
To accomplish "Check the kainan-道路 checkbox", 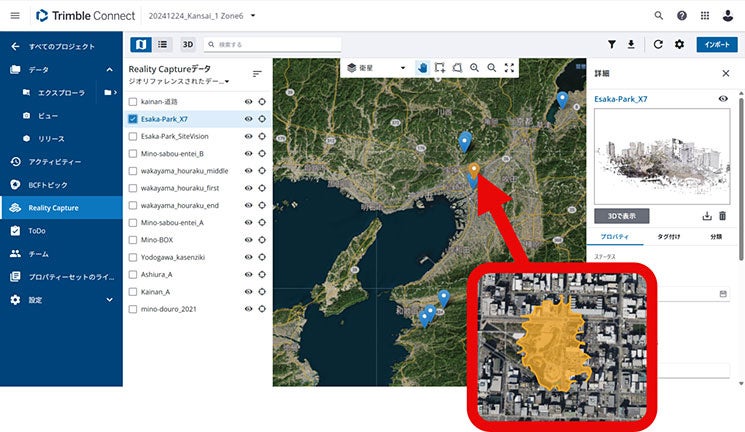I will pyautogui.click(x=133, y=102).
